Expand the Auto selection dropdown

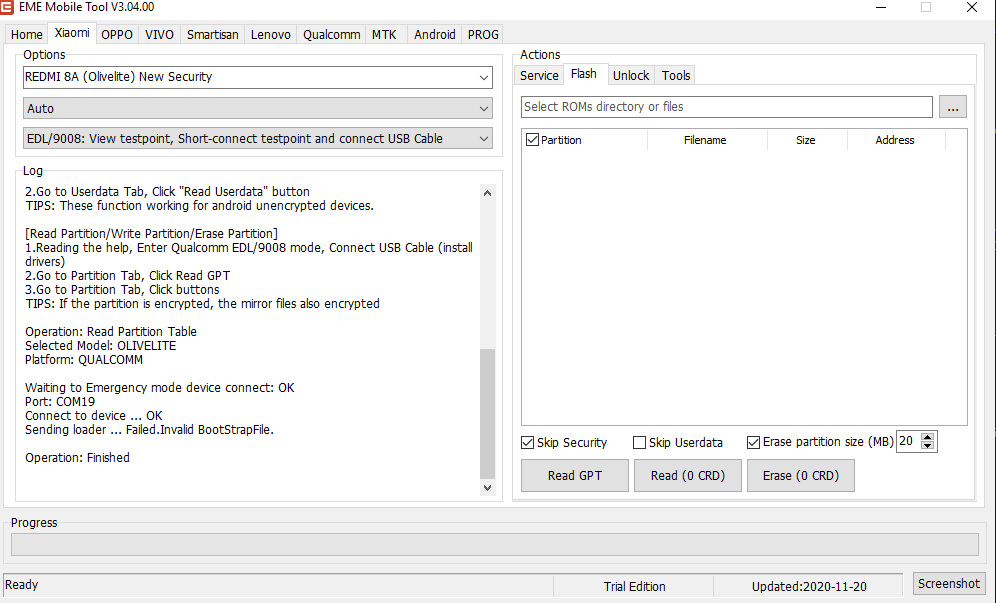(x=258, y=108)
